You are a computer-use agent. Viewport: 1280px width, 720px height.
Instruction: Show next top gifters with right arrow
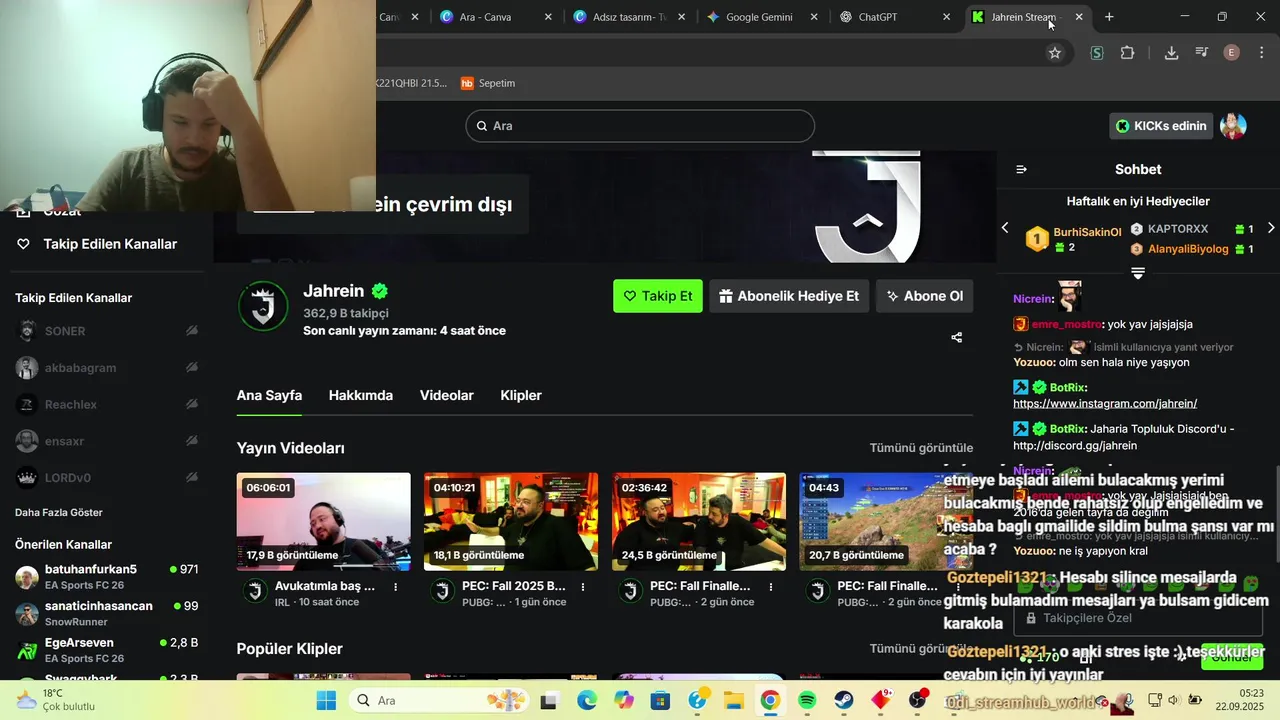point(1271,228)
